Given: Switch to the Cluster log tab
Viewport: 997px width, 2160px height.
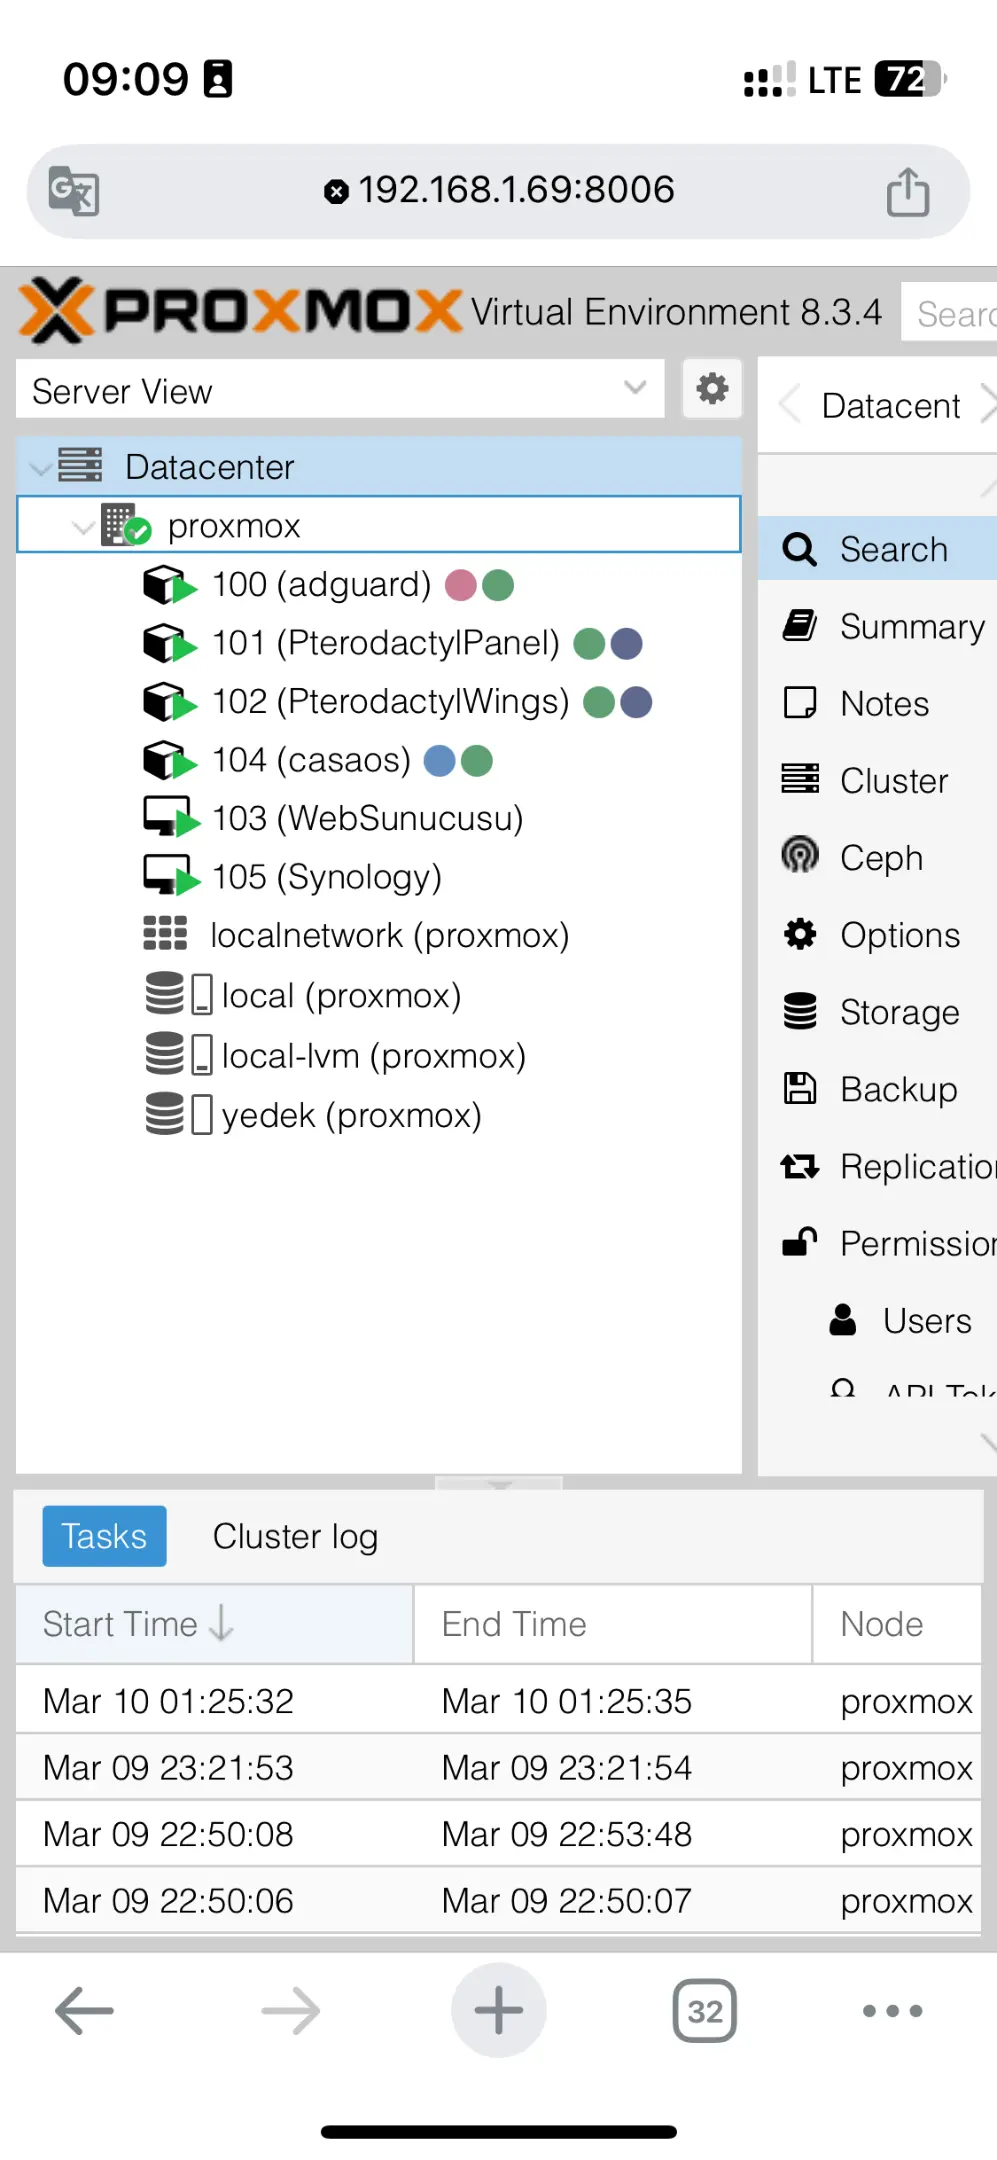Looking at the screenshot, I should click(x=295, y=1536).
